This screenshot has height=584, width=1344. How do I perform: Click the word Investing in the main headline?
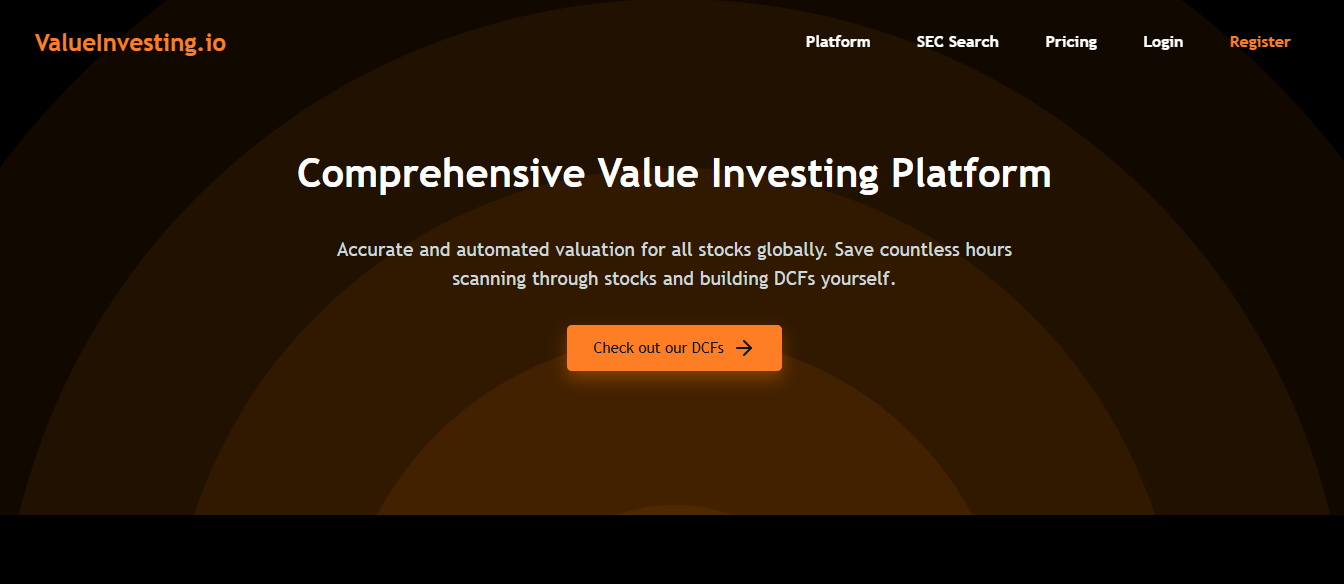pyautogui.click(x=794, y=173)
